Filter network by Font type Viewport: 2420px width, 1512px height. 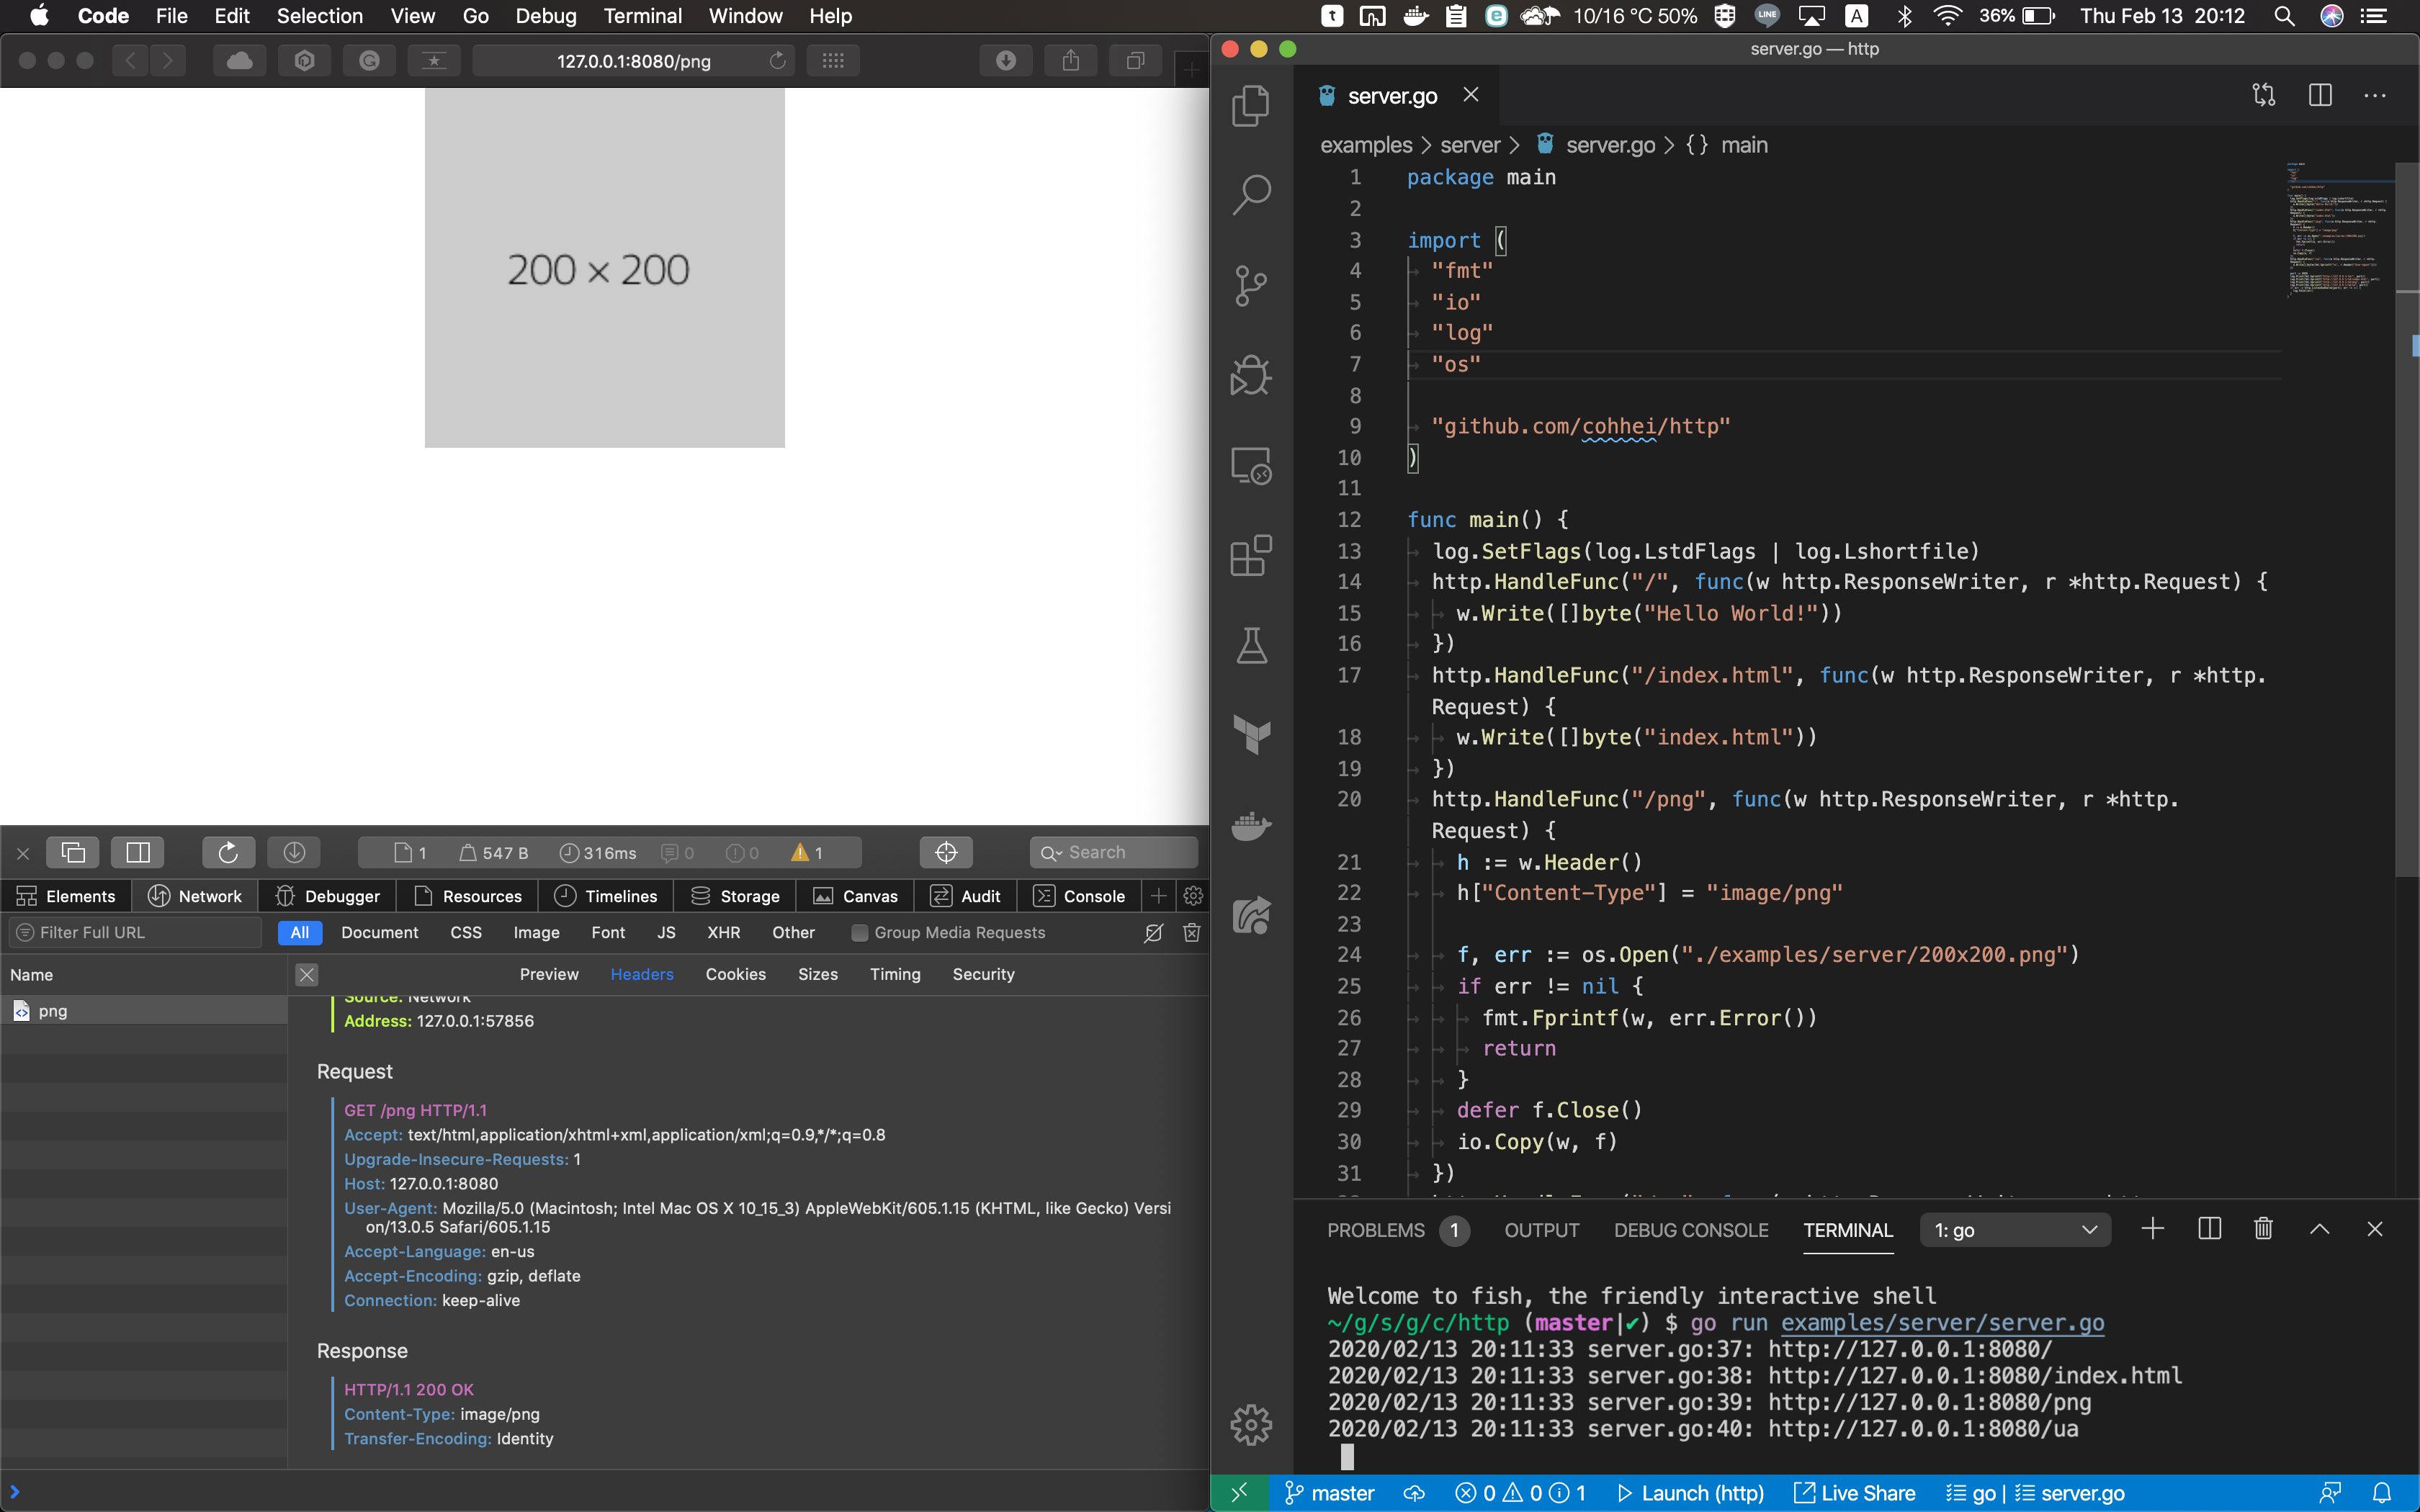[x=608, y=932]
